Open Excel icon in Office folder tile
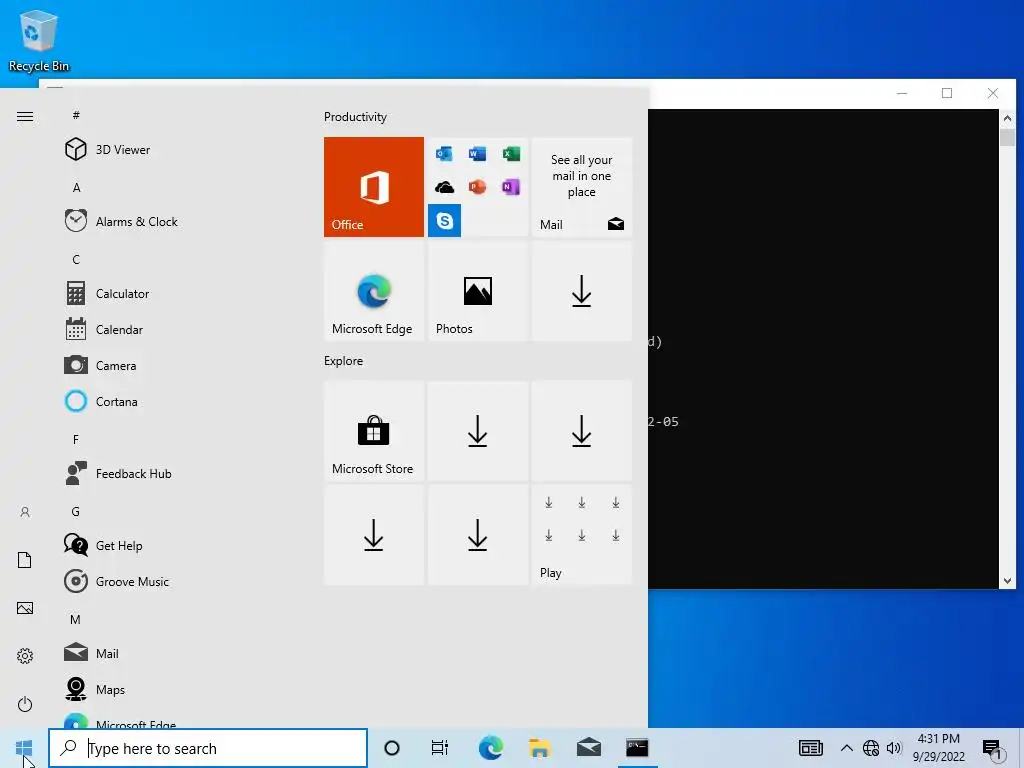Screen dimensions: 1024x768 511,153
